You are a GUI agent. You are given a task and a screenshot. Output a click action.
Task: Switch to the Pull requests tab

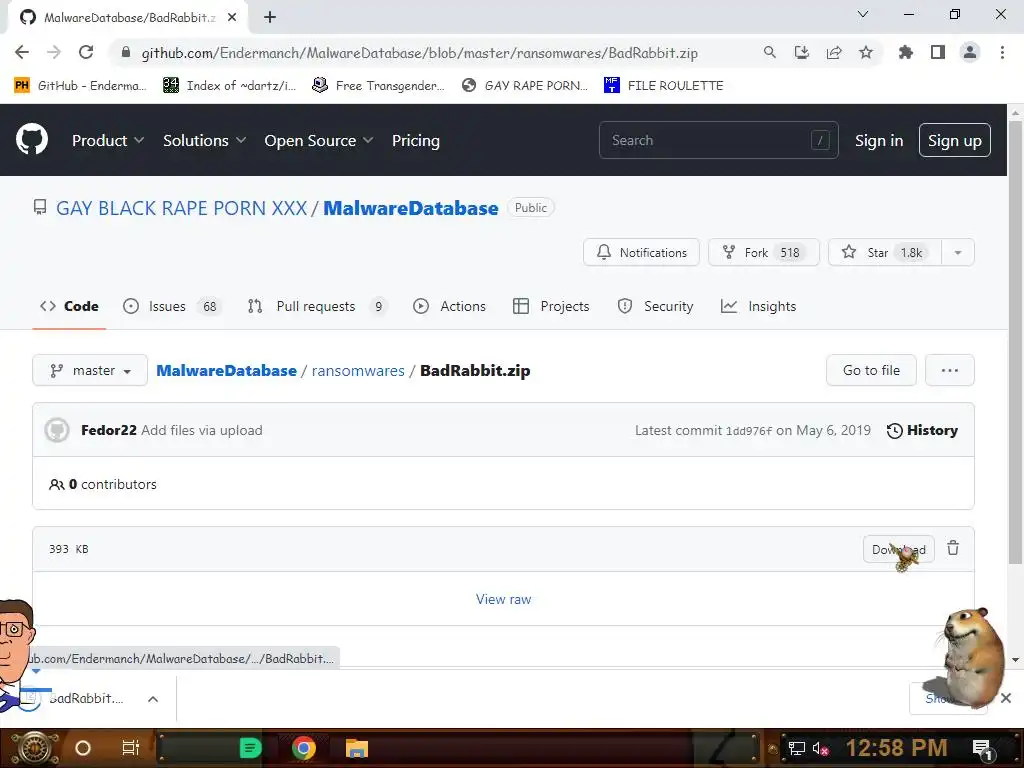point(317,306)
